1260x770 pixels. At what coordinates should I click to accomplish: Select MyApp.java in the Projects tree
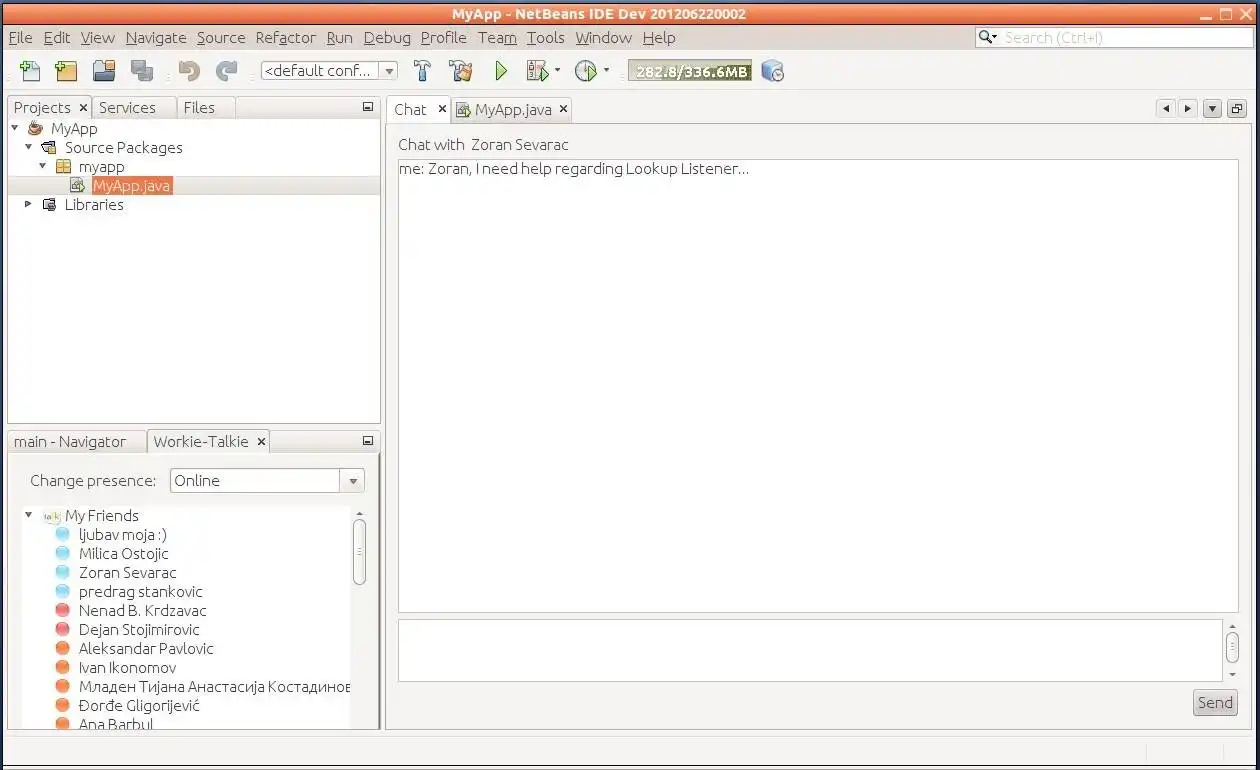(x=131, y=185)
